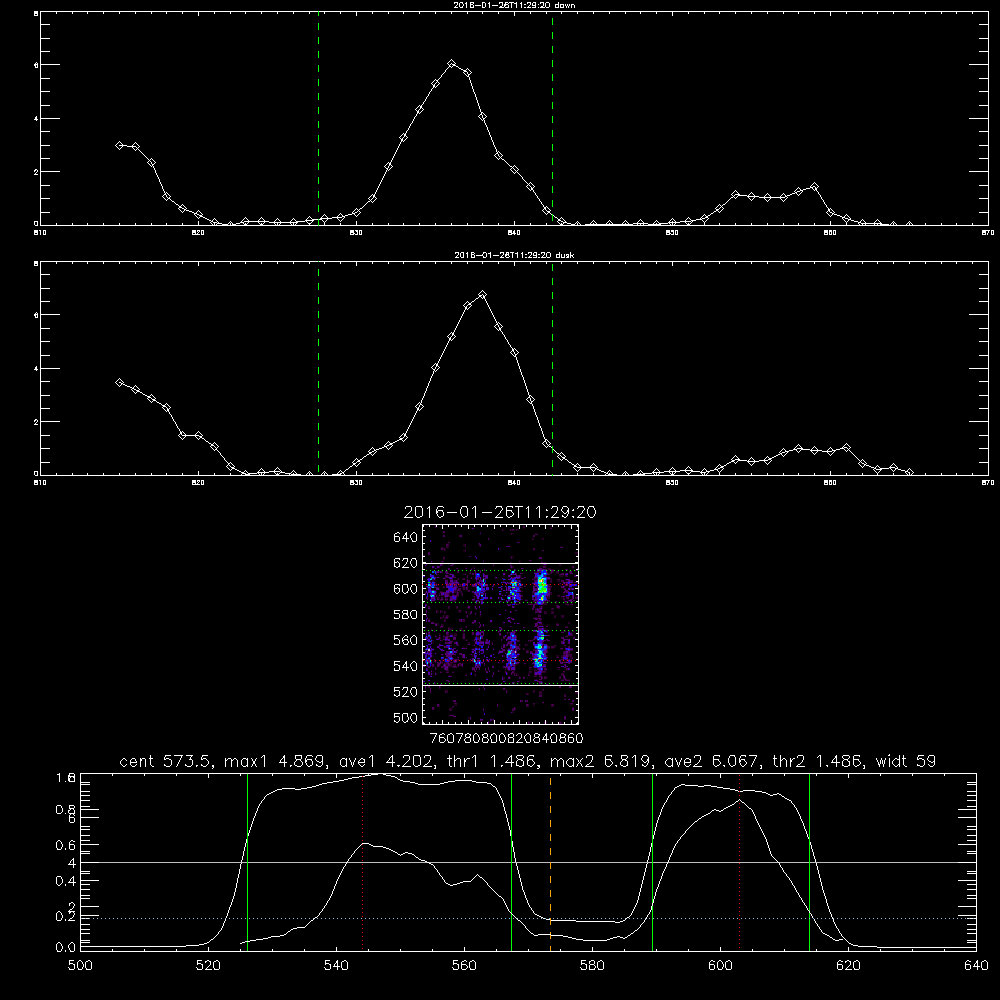Click the y-axis label 0.6 on bottom plot
This screenshot has height=1000, width=1000.
click(66, 845)
